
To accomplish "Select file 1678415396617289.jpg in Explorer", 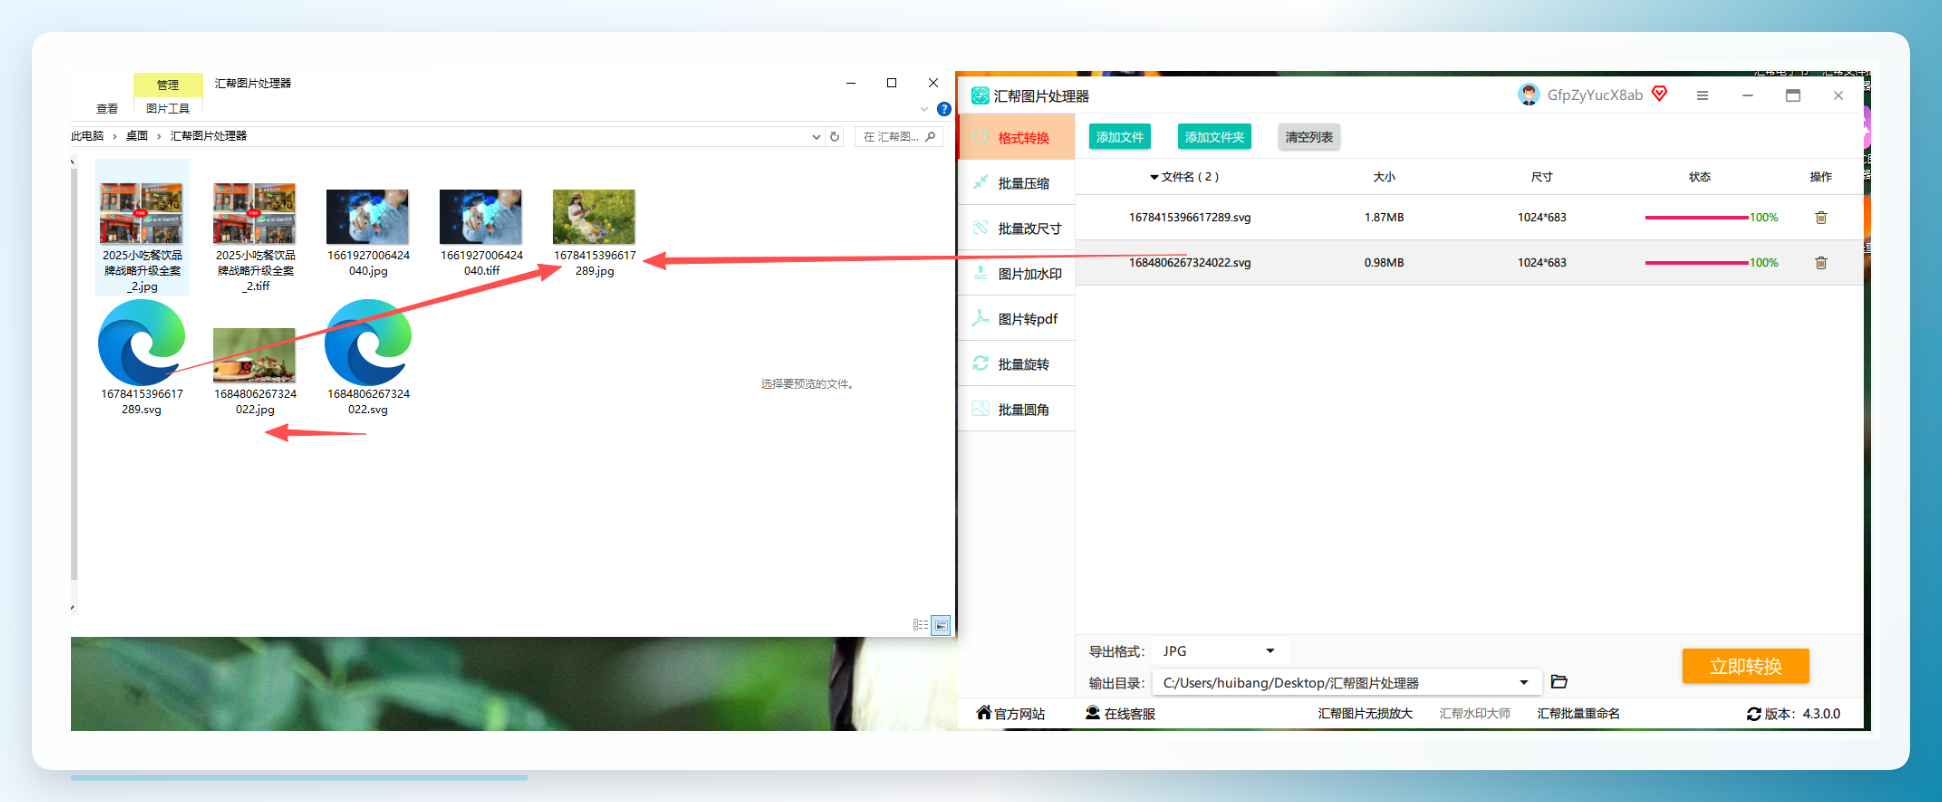I will click(x=594, y=232).
